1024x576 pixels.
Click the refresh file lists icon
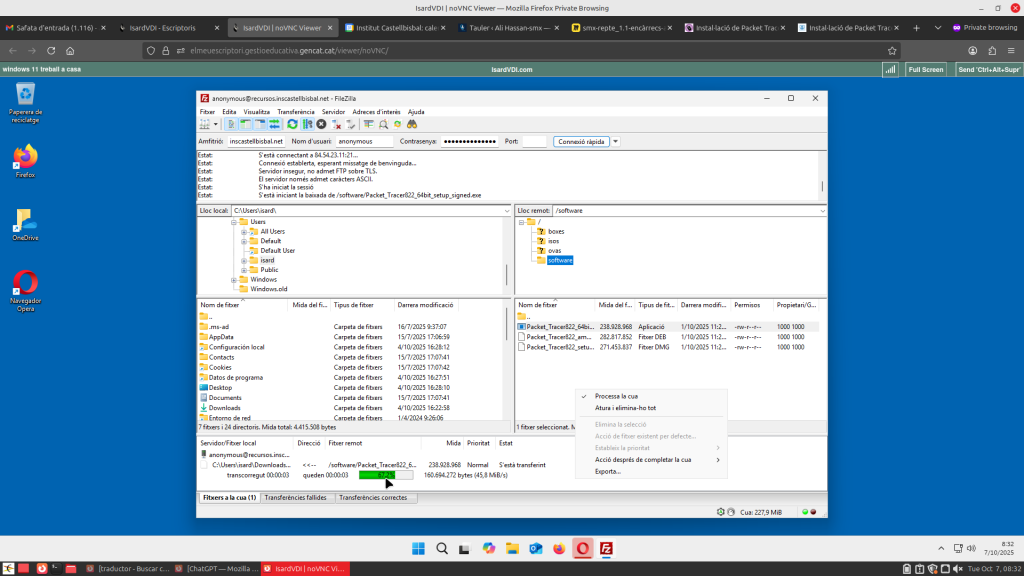coord(292,124)
